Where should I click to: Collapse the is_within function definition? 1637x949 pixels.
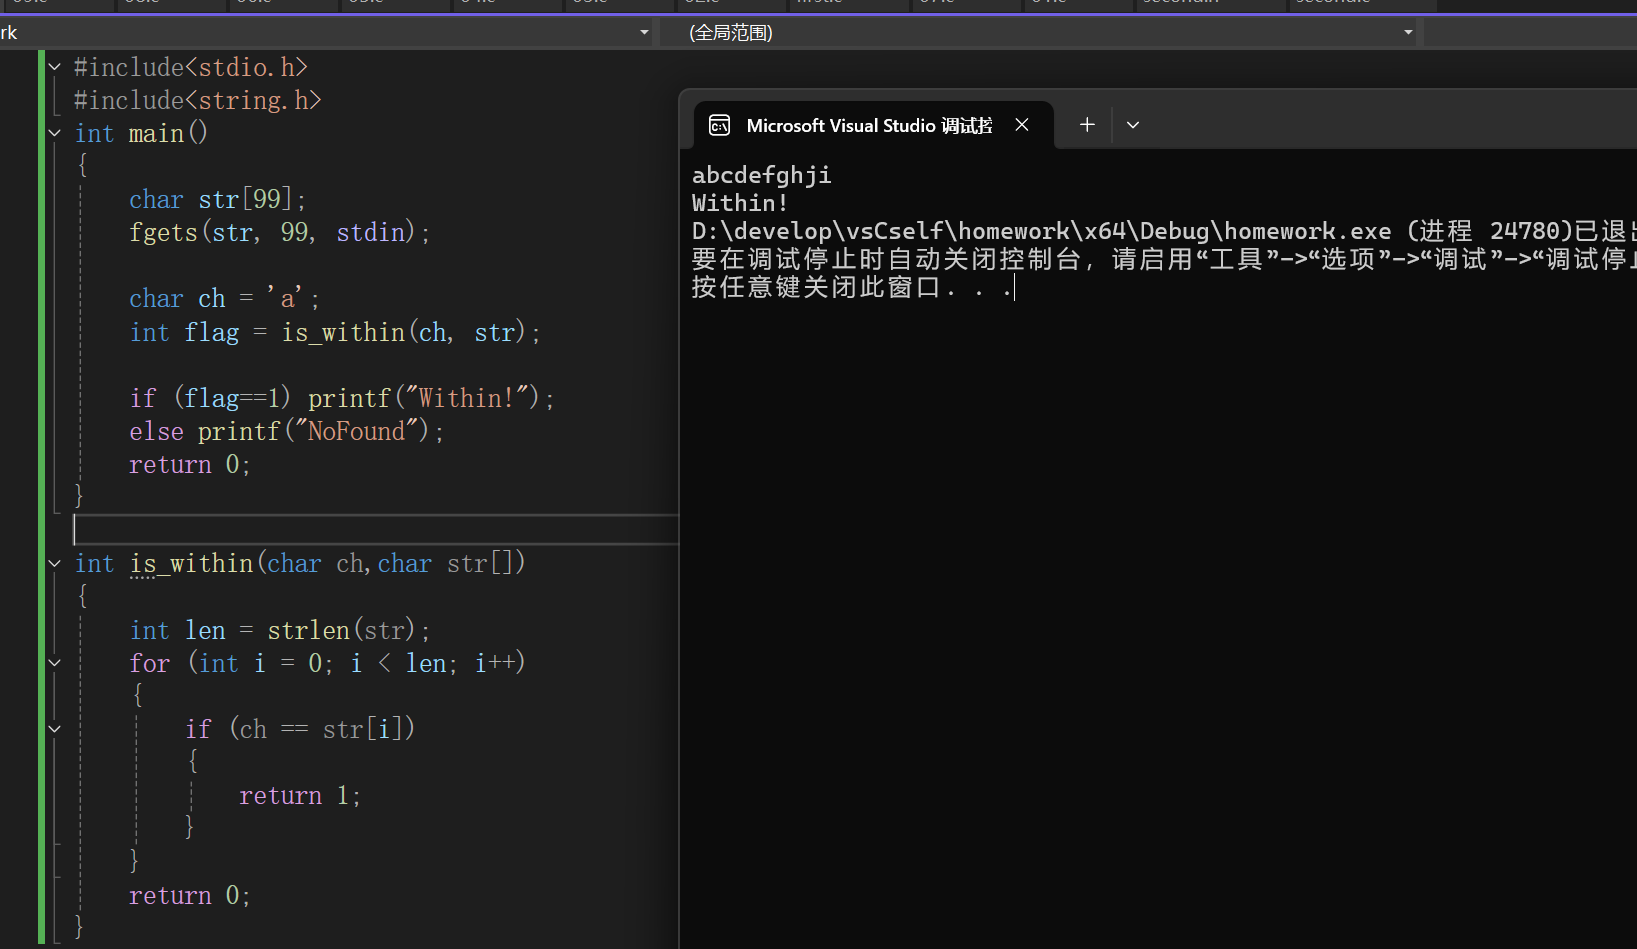[55, 564]
